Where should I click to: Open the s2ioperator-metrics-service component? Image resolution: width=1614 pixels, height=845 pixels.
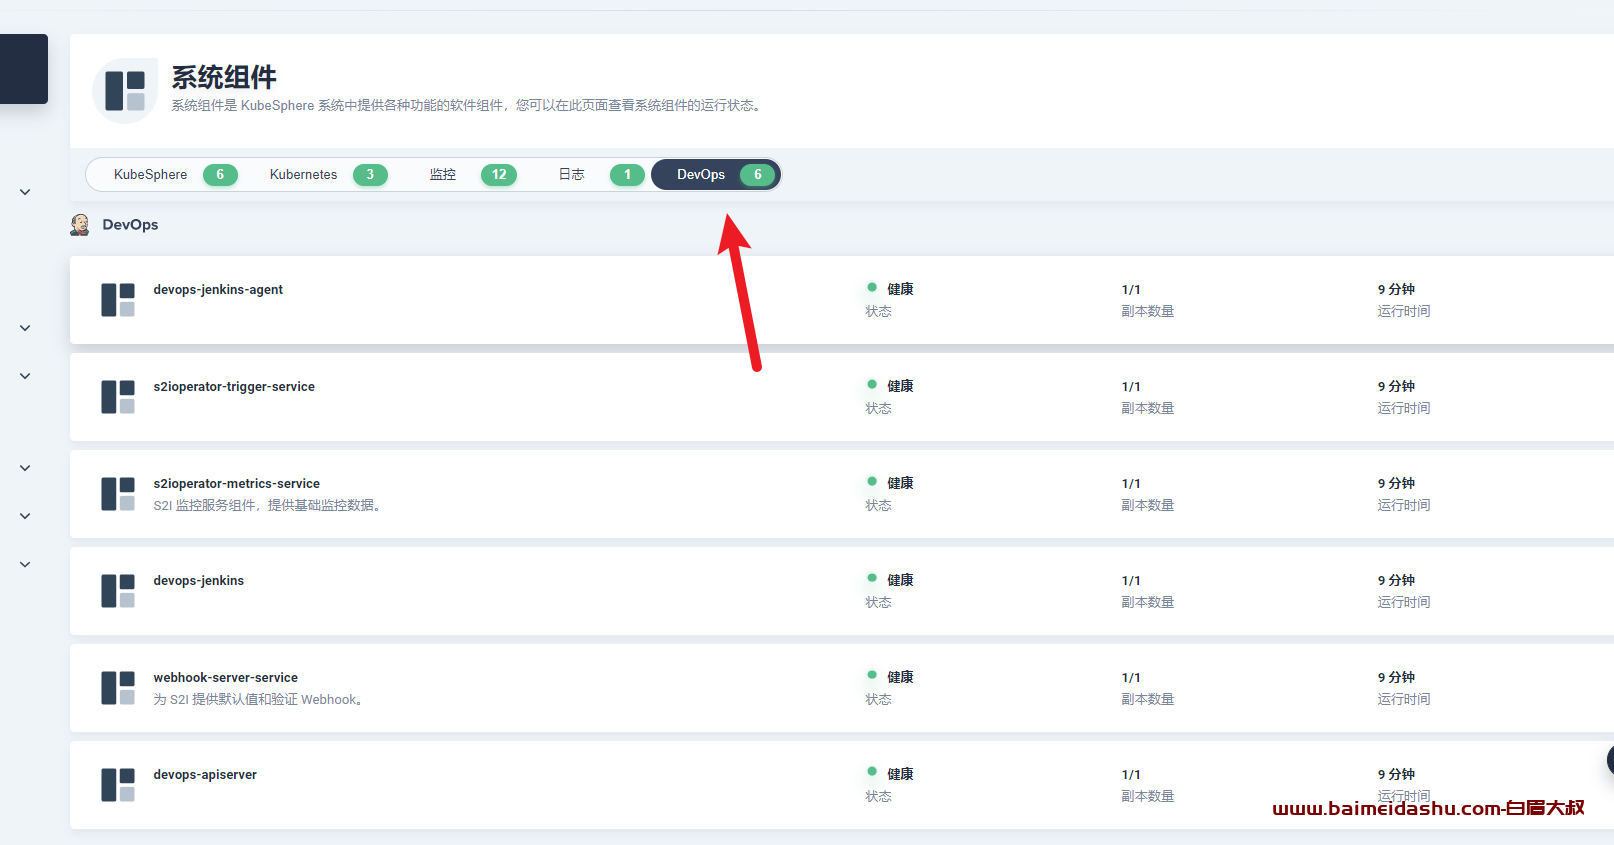[237, 484]
